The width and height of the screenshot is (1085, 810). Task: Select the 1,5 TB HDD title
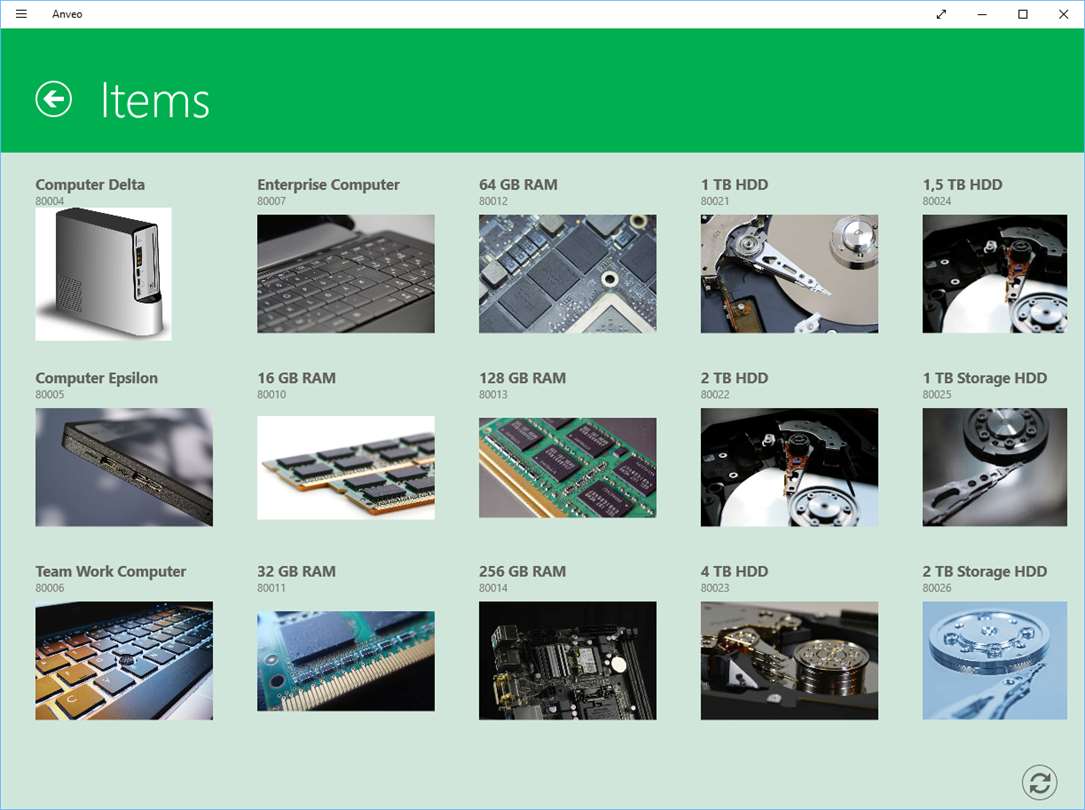[963, 185]
